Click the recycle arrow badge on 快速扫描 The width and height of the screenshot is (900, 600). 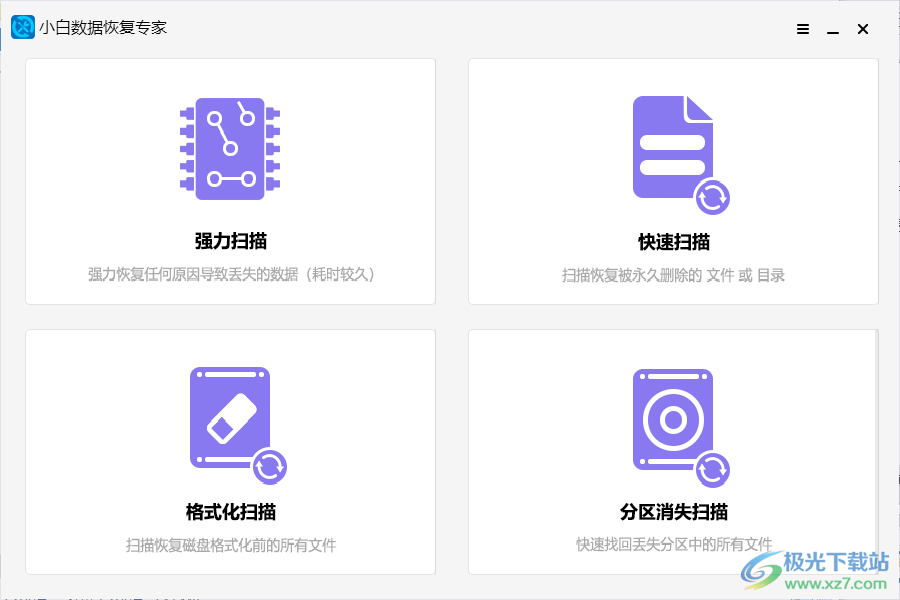[714, 198]
